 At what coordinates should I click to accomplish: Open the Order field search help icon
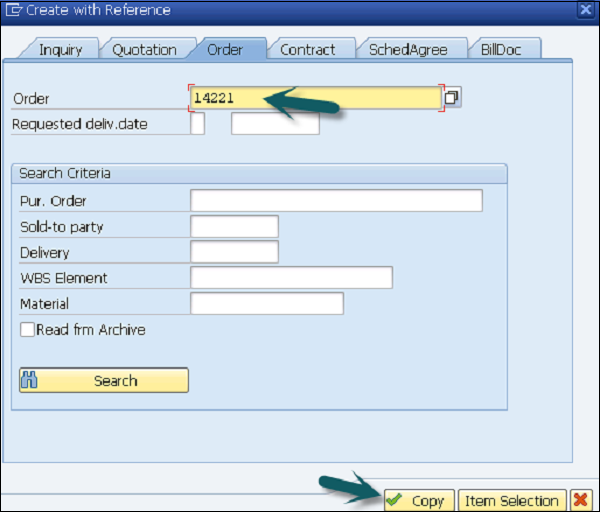point(452,98)
